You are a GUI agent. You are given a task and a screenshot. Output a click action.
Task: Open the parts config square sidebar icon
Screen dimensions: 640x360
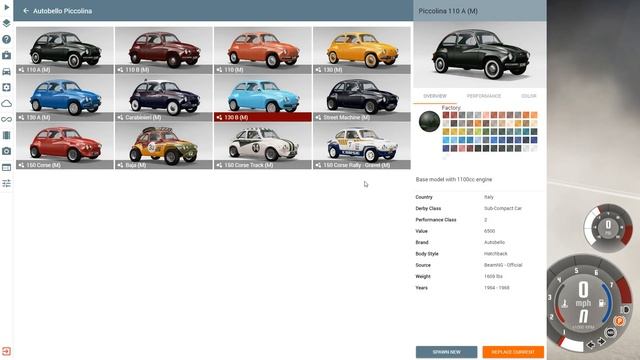[x=7, y=87]
